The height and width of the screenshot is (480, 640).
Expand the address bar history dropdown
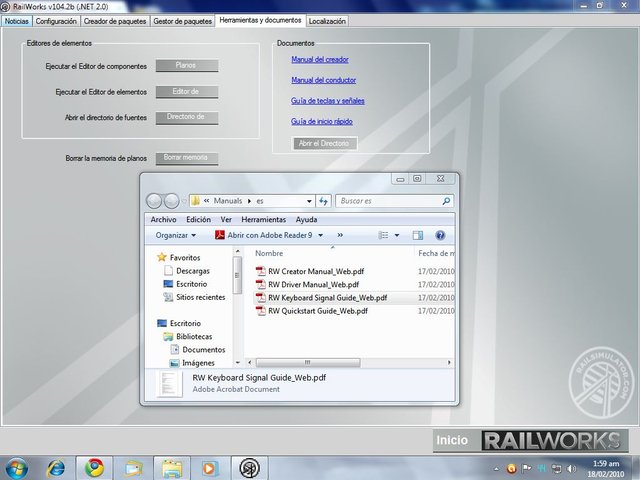[308, 201]
